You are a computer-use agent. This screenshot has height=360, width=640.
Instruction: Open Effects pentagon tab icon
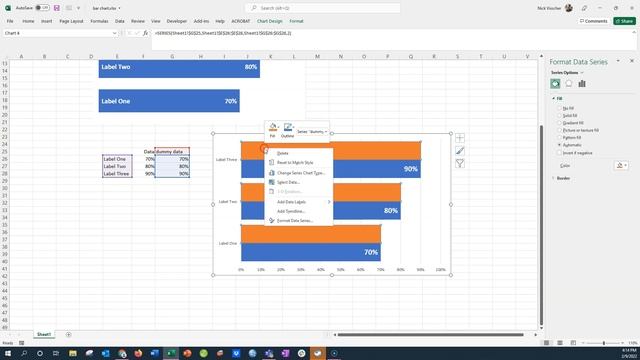pos(569,84)
